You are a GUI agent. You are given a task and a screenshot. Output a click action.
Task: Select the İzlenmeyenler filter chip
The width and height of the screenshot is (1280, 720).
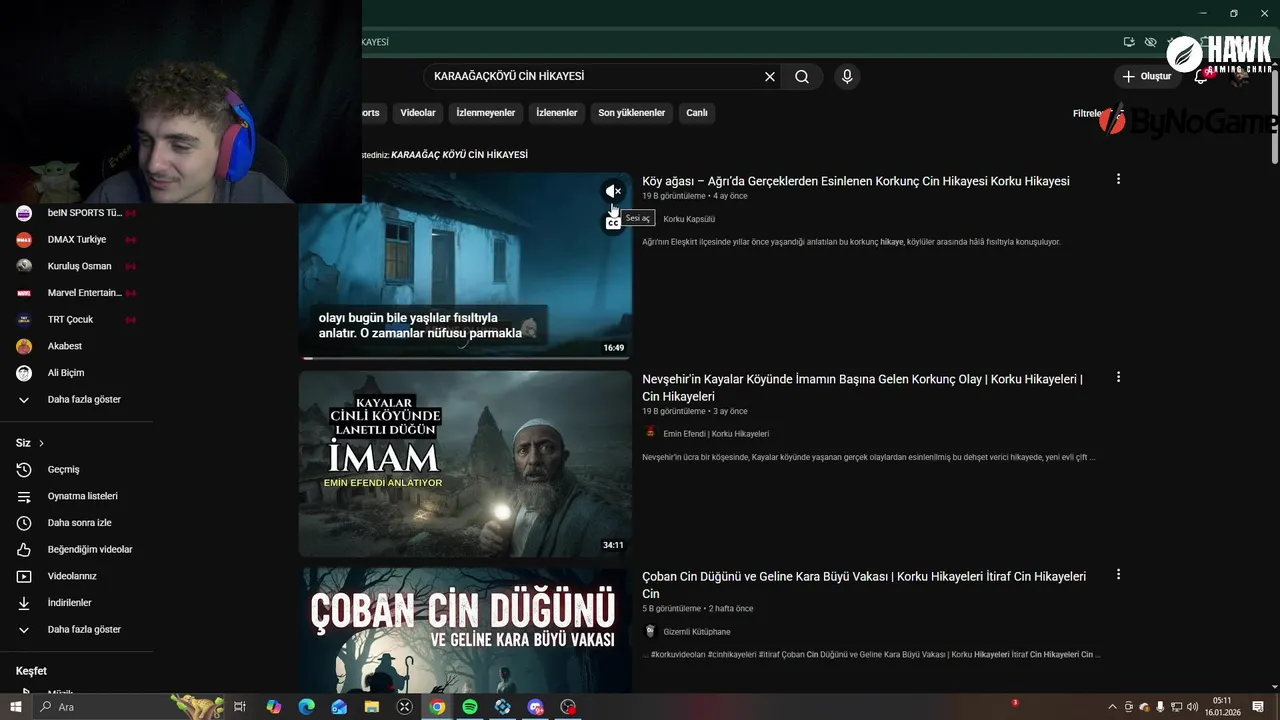(486, 113)
